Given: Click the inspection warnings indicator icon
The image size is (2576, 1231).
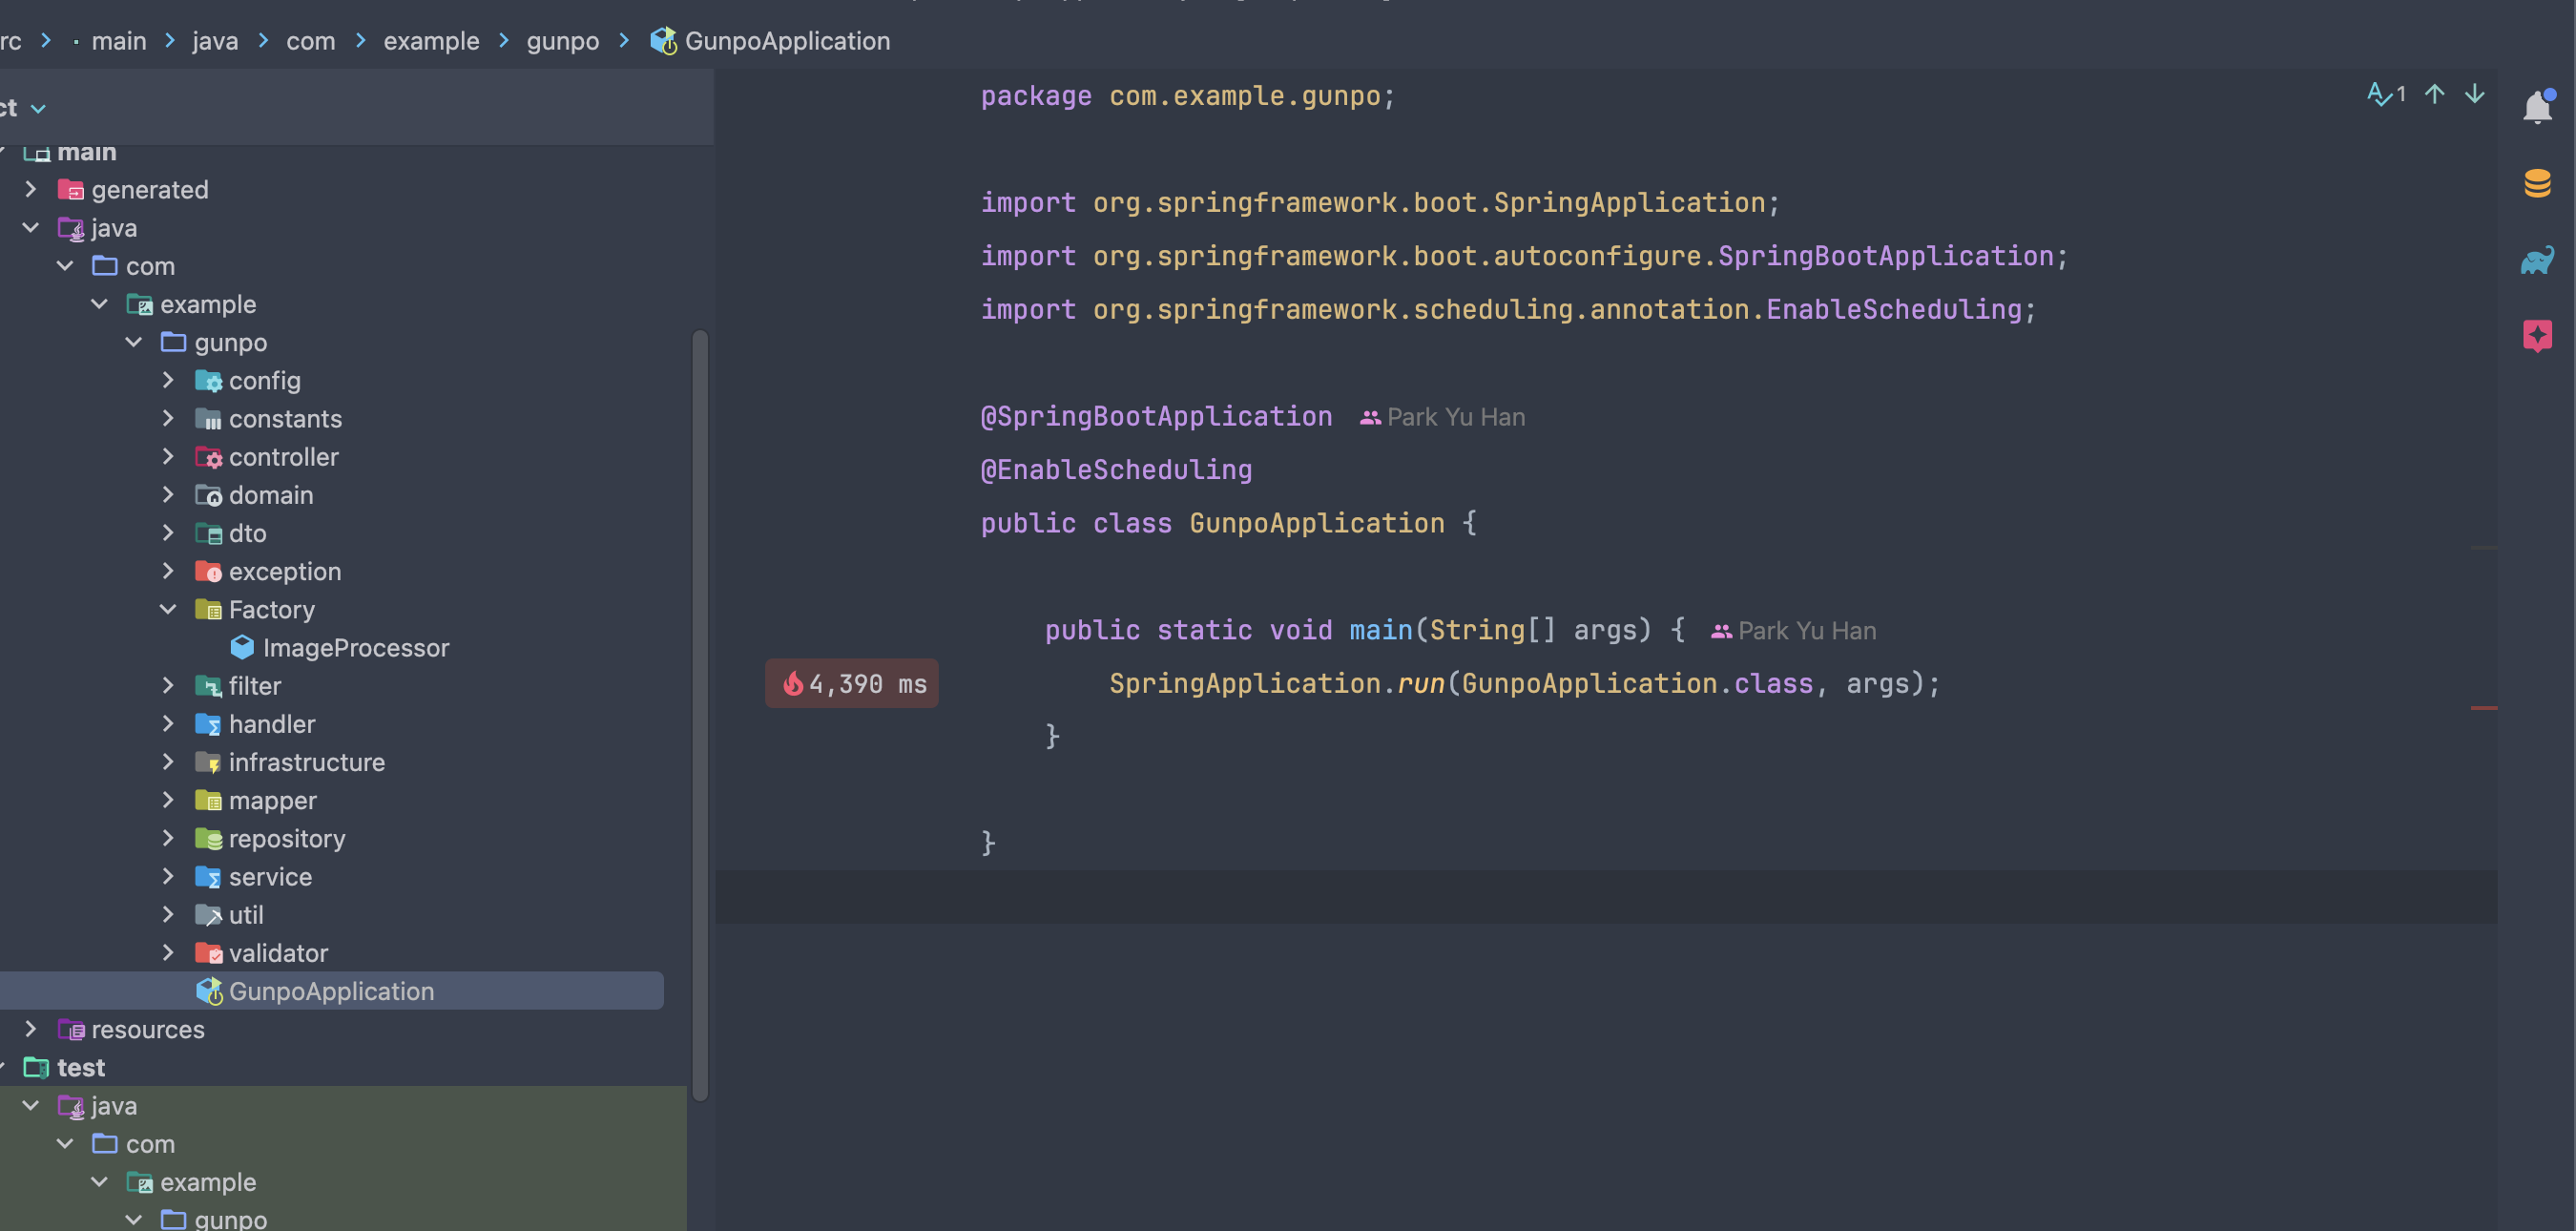Looking at the screenshot, I should tap(2386, 94).
